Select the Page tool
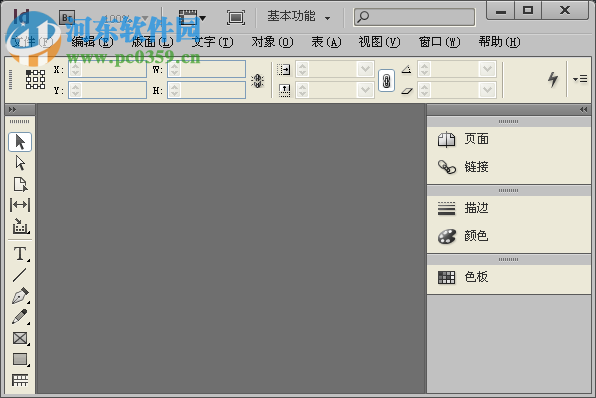This screenshot has width=596, height=398. tap(20, 184)
